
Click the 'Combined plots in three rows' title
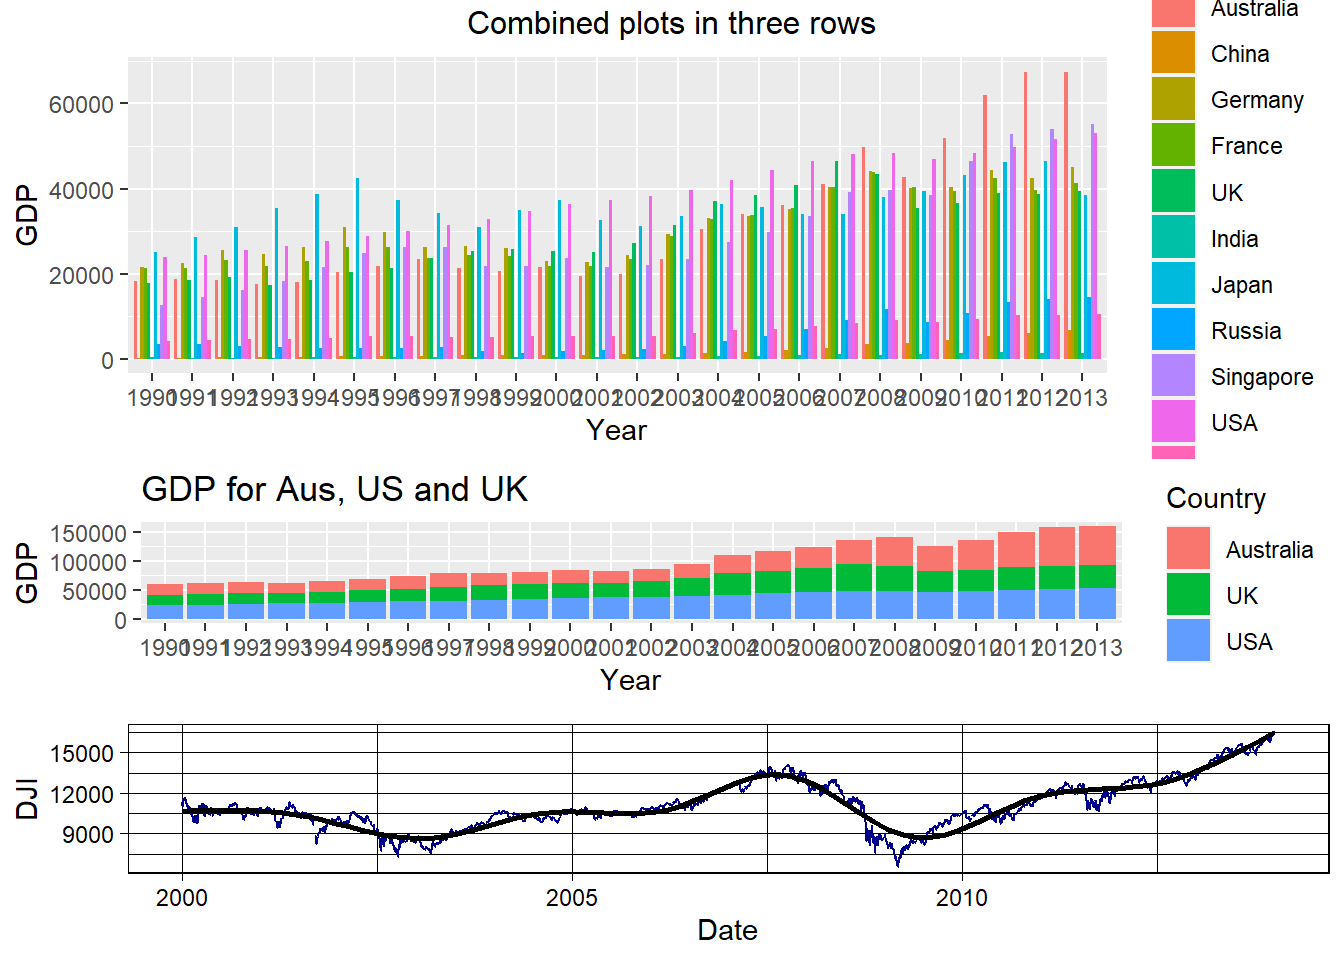click(671, 23)
